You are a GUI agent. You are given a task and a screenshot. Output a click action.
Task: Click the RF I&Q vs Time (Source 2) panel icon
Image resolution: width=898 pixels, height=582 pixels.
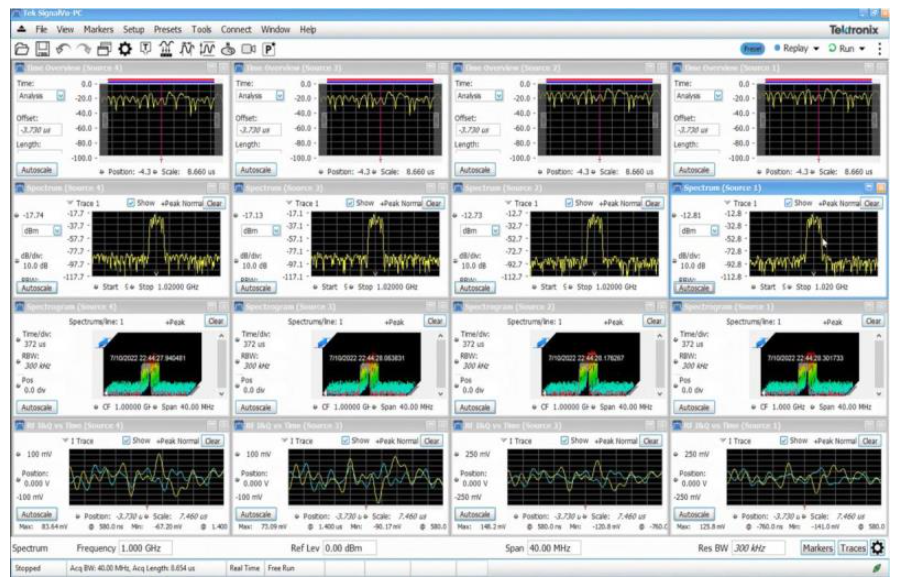point(458,426)
